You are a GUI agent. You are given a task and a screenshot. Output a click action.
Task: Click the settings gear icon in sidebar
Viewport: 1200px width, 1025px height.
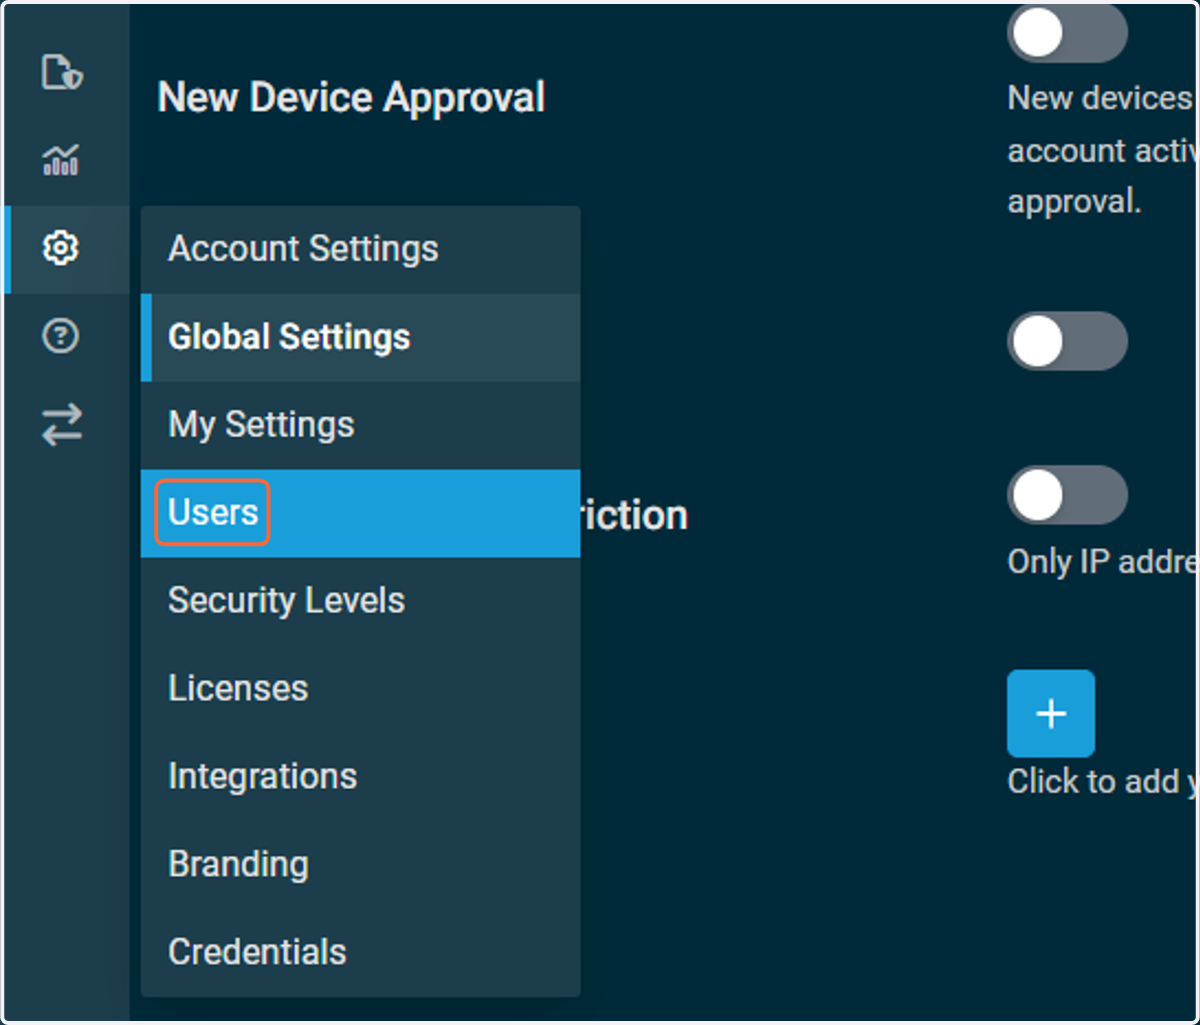pos(61,247)
